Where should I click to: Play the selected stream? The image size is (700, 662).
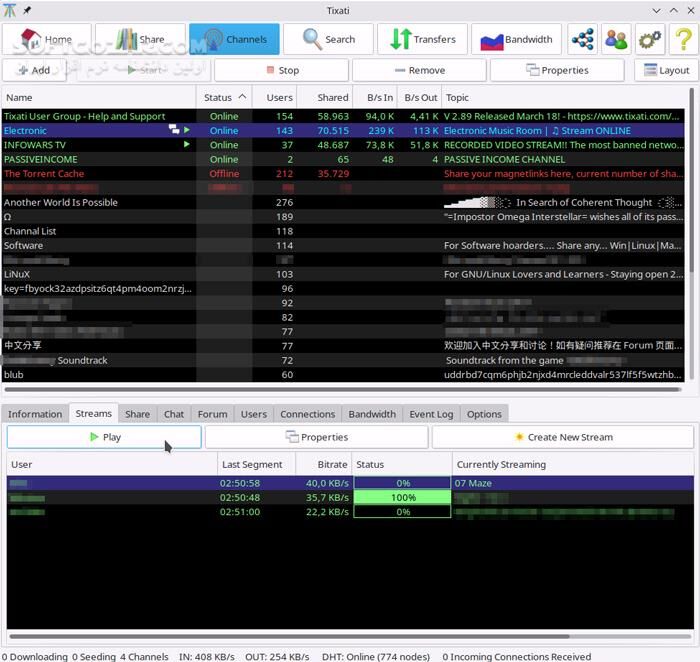pos(104,437)
